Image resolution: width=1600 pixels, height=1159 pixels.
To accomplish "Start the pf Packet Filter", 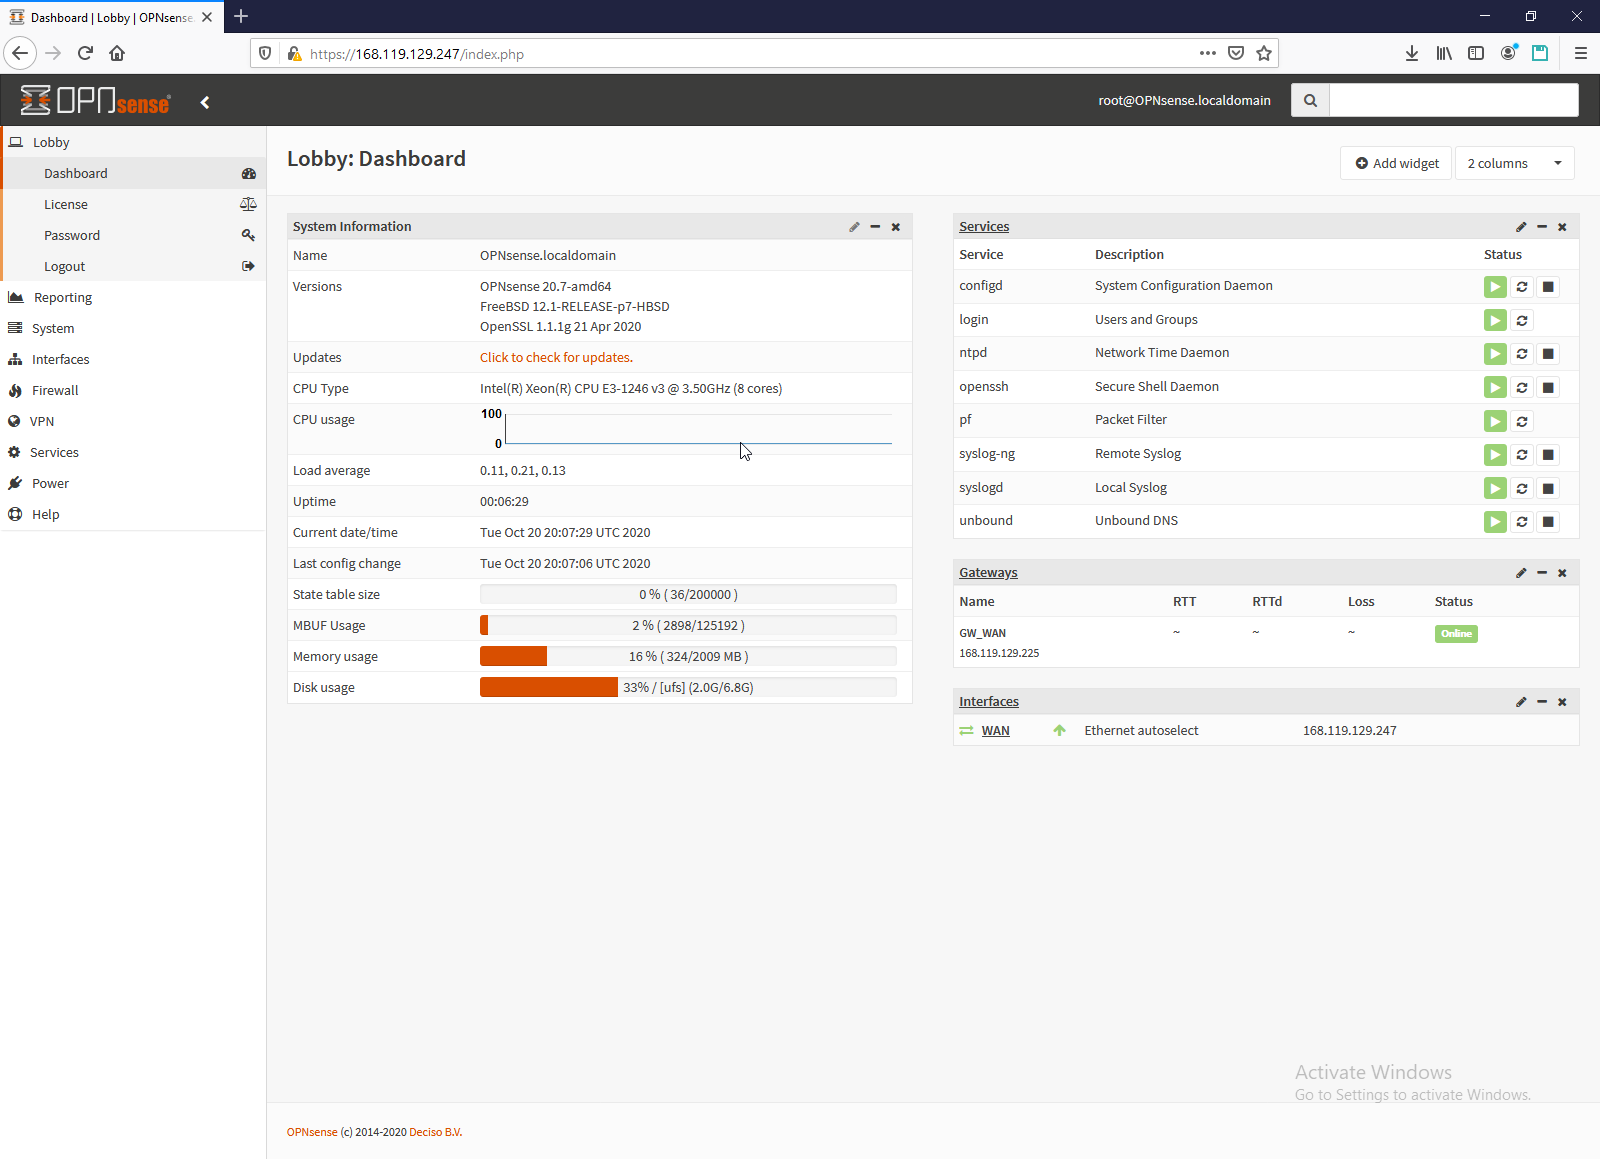I will pyautogui.click(x=1495, y=421).
